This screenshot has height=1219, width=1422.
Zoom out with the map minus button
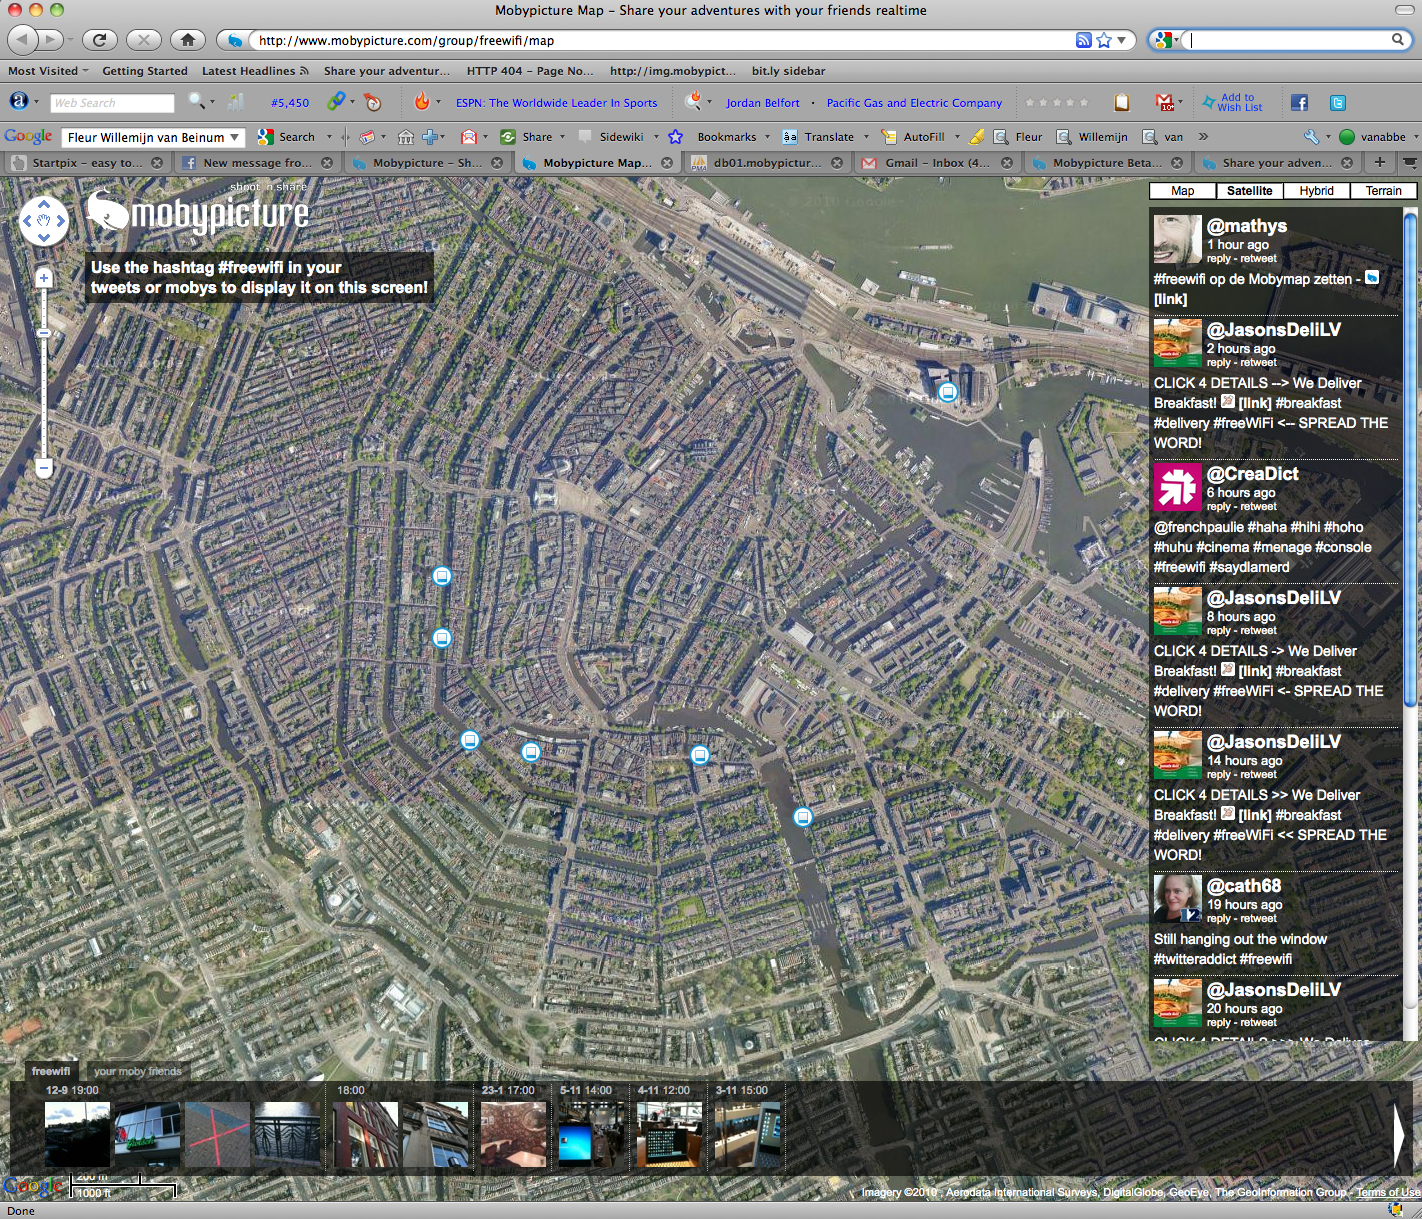point(44,467)
